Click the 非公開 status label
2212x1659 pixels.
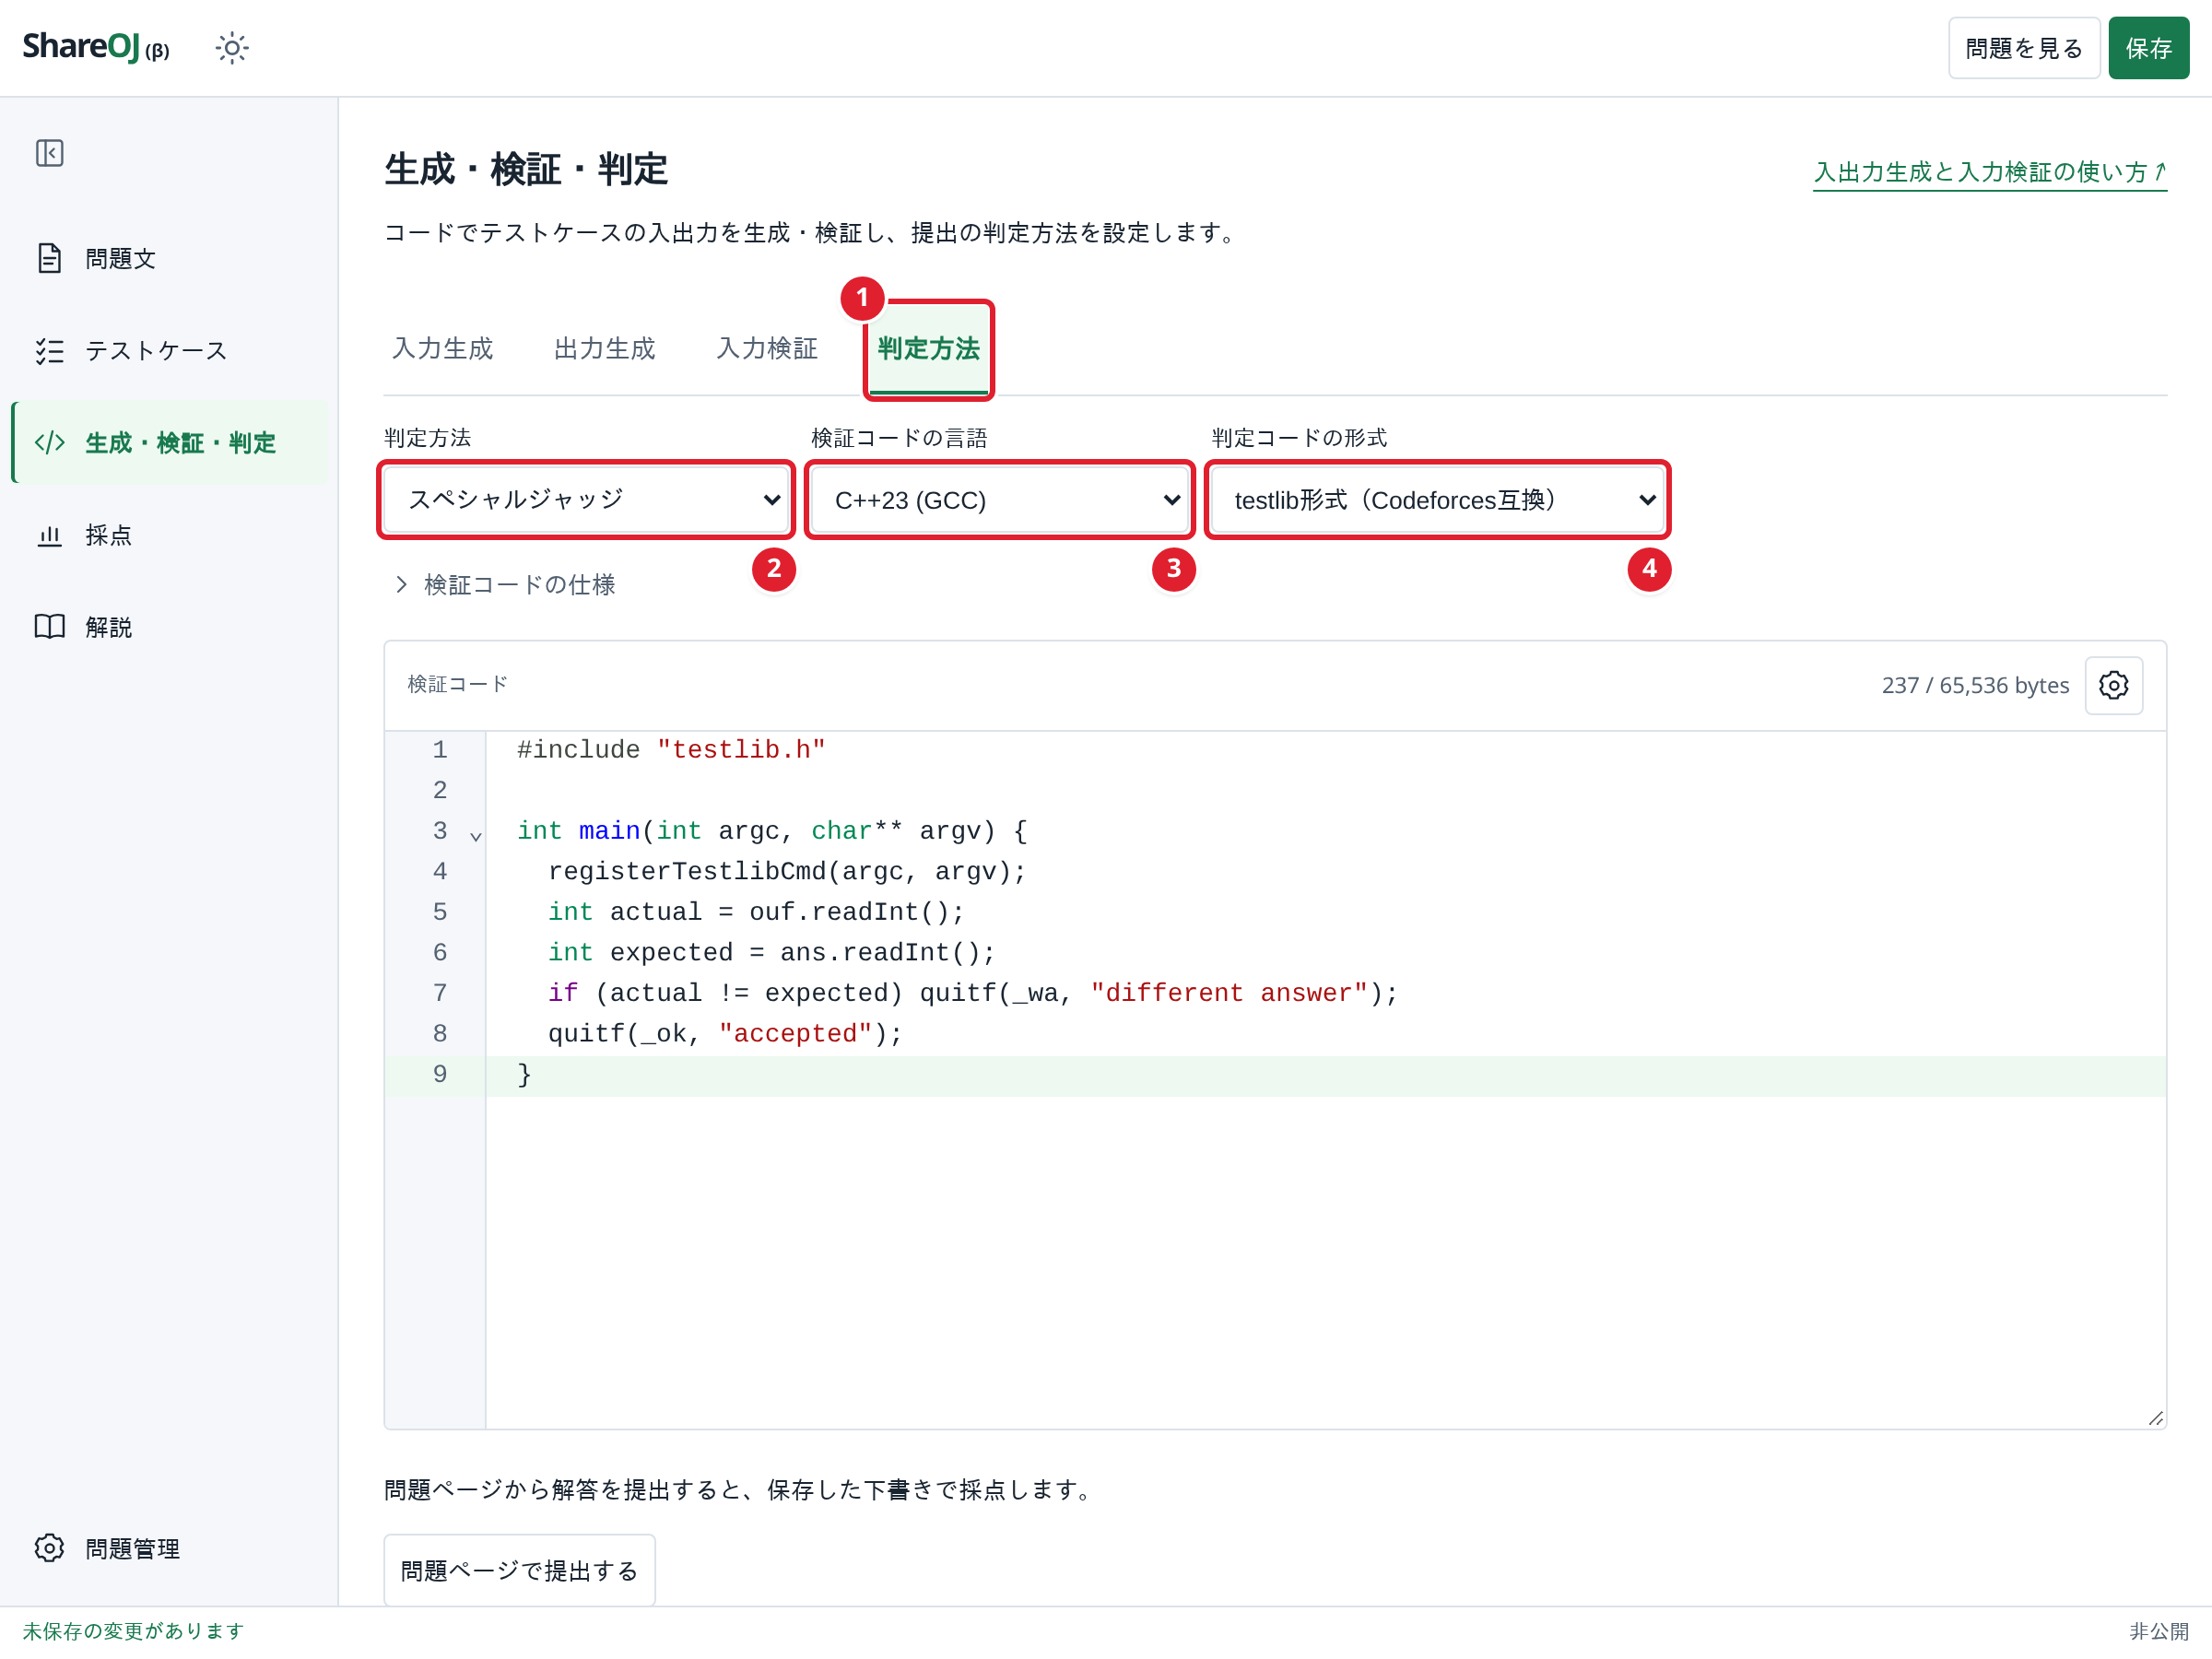[x=2159, y=1631]
